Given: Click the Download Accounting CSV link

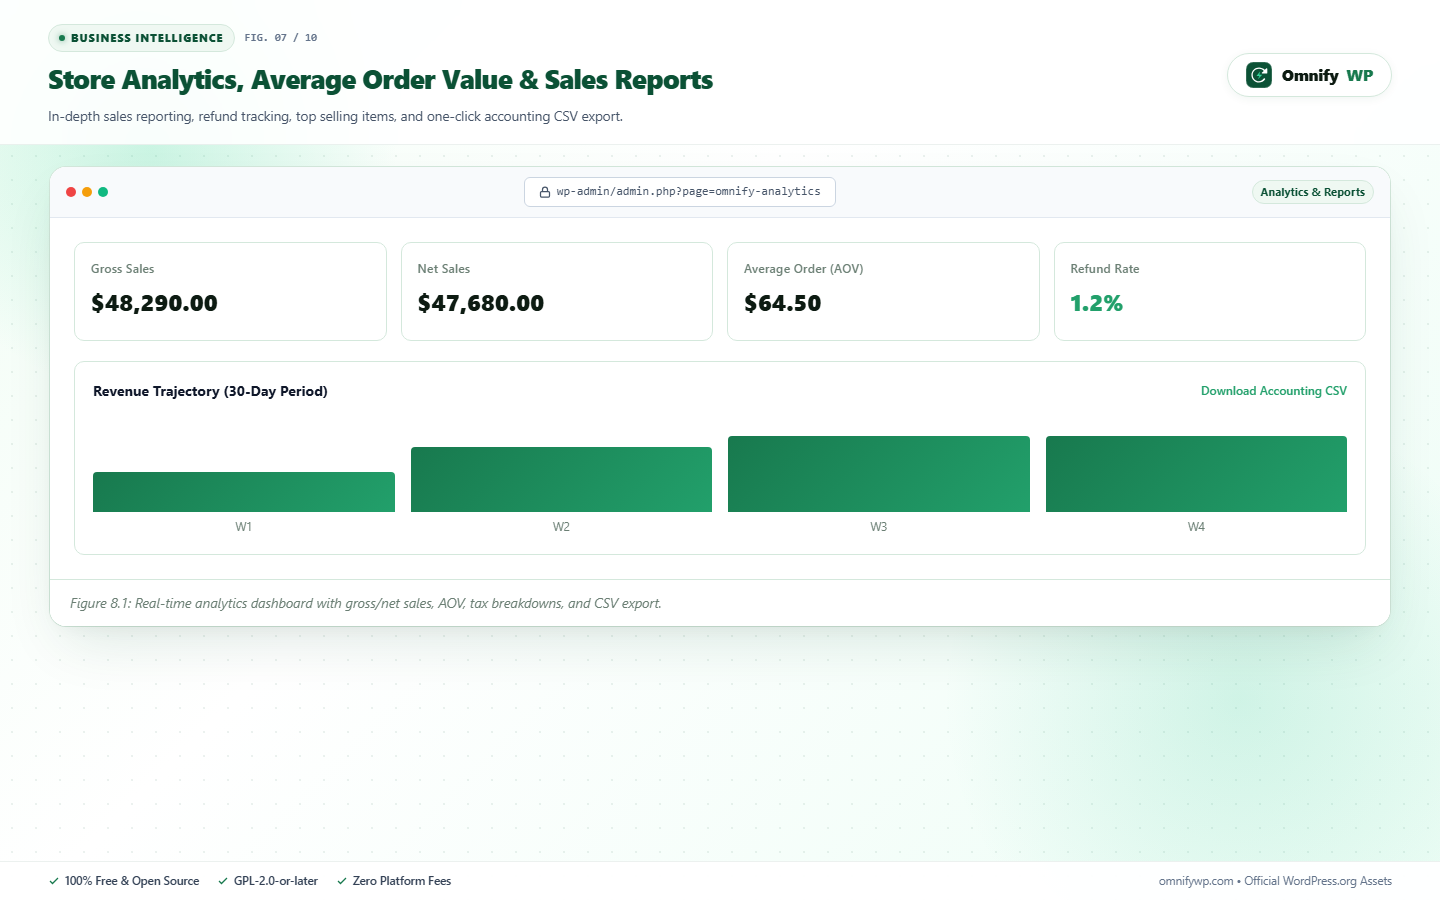Looking at the screenshot, I should point(1274,391).
